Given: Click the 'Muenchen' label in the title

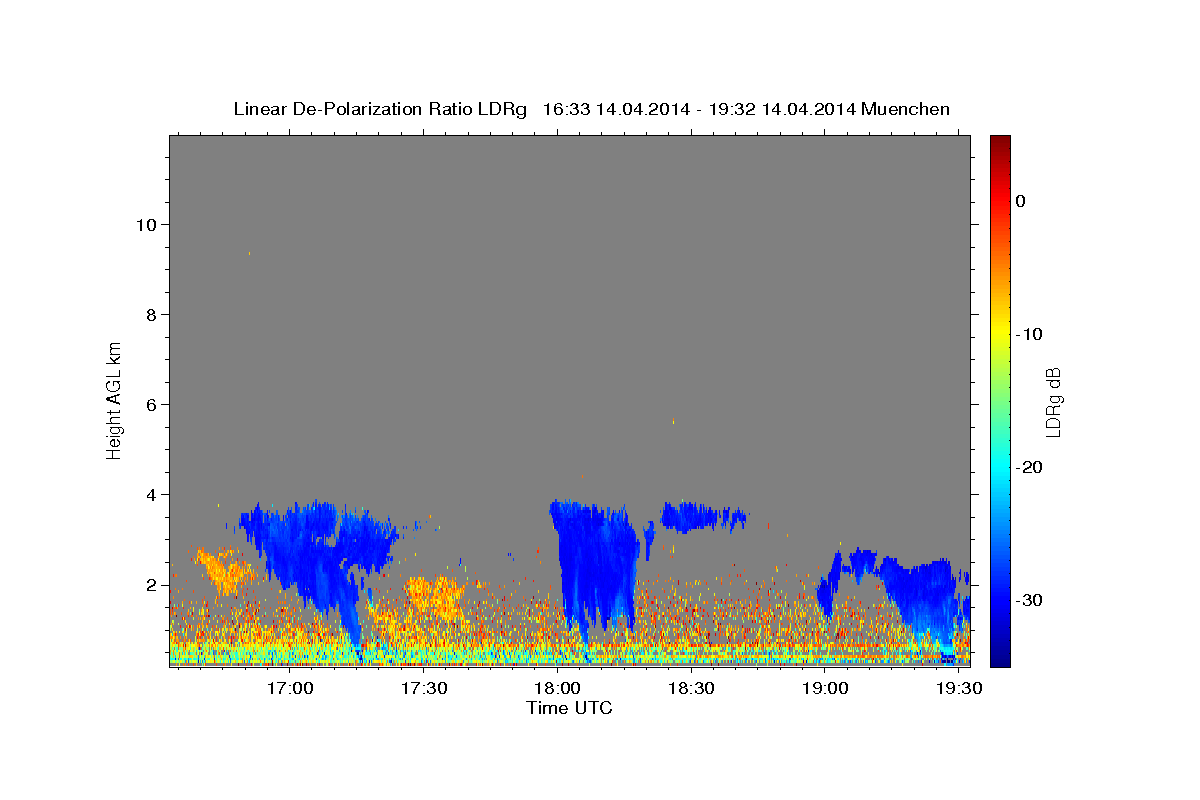Looking at the screenshot, I should (905, 109).
